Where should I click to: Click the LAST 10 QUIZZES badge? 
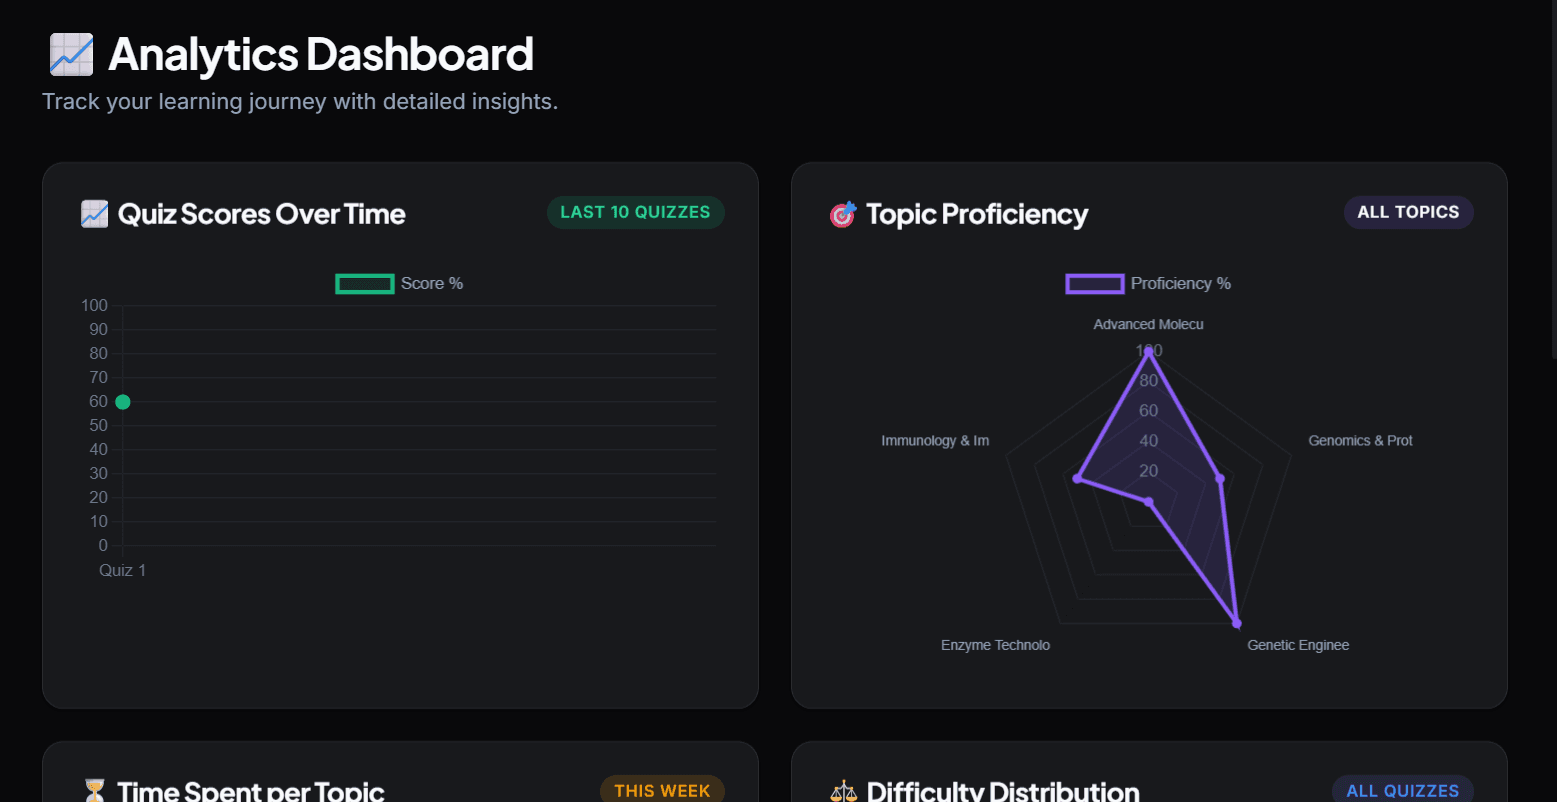[x=635, y=212]
